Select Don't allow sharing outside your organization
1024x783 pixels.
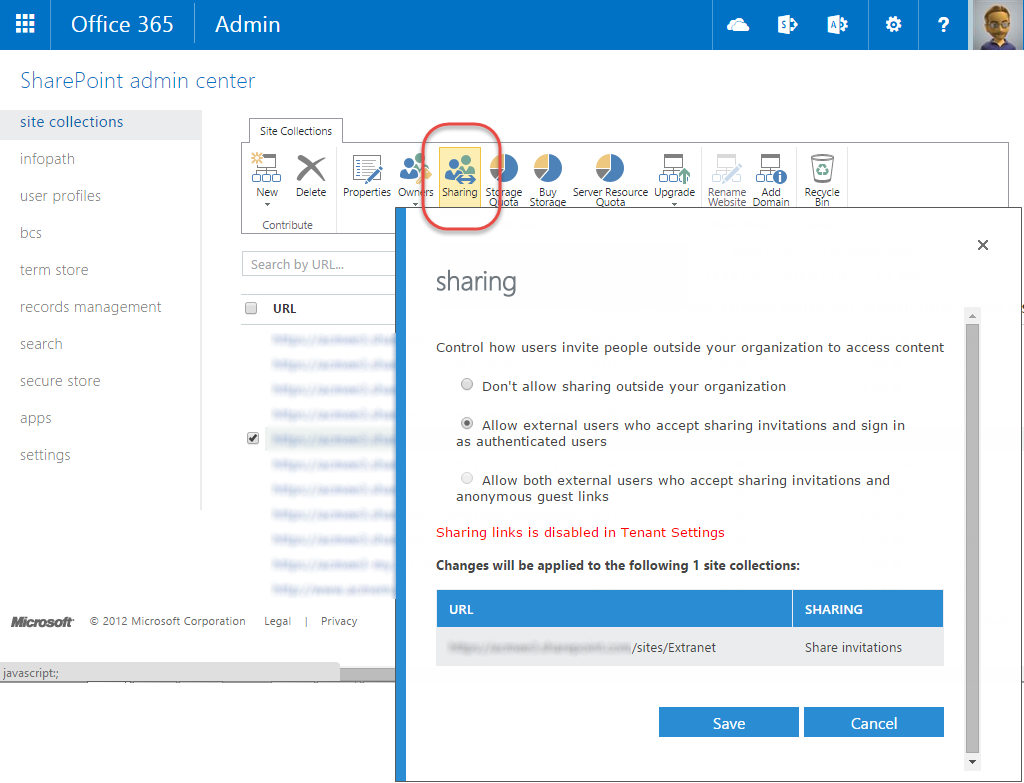[x=467, y=385]
